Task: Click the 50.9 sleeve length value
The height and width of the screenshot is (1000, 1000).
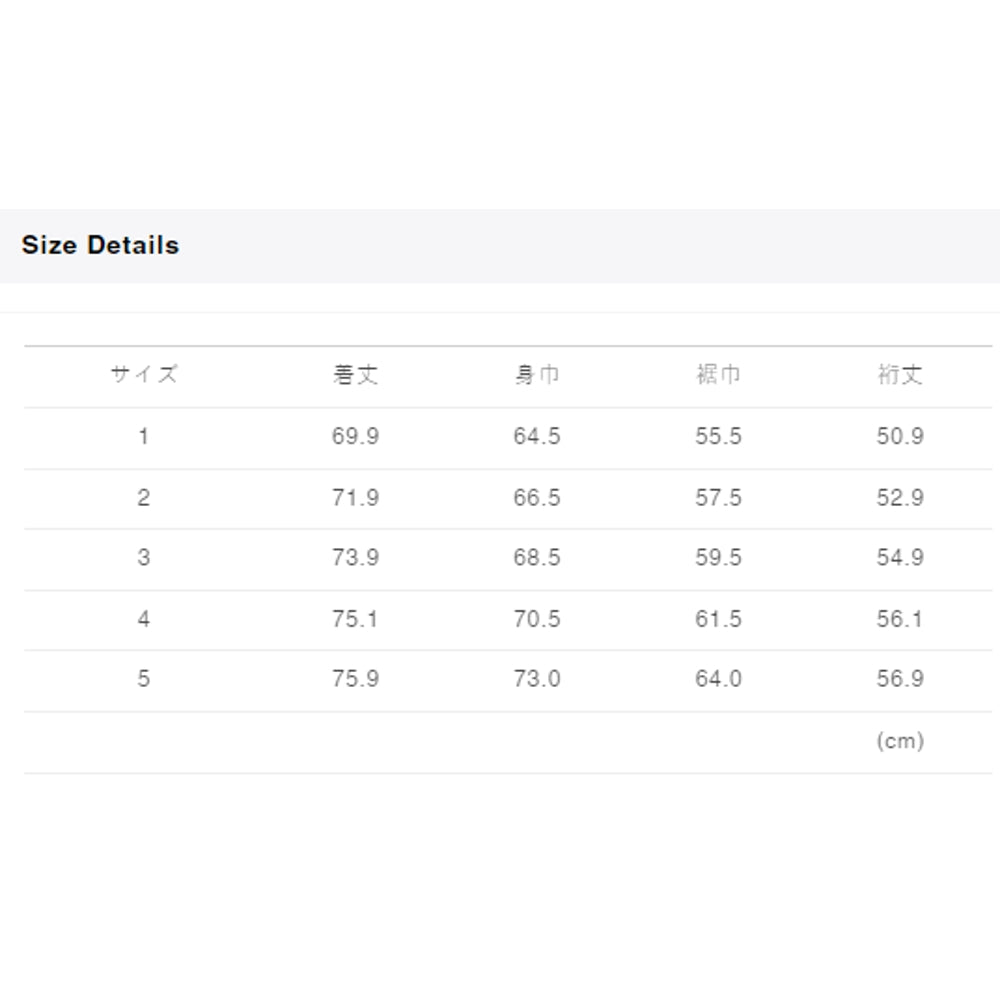Action: tap(900, 436)
